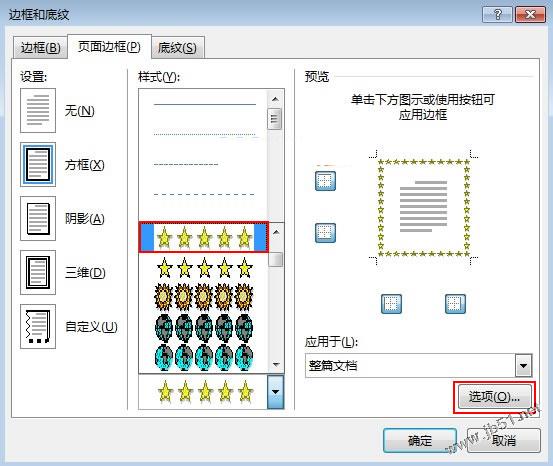Choose the 方框(X) box setting icon
553x466 pixels.
click(38, 164)
